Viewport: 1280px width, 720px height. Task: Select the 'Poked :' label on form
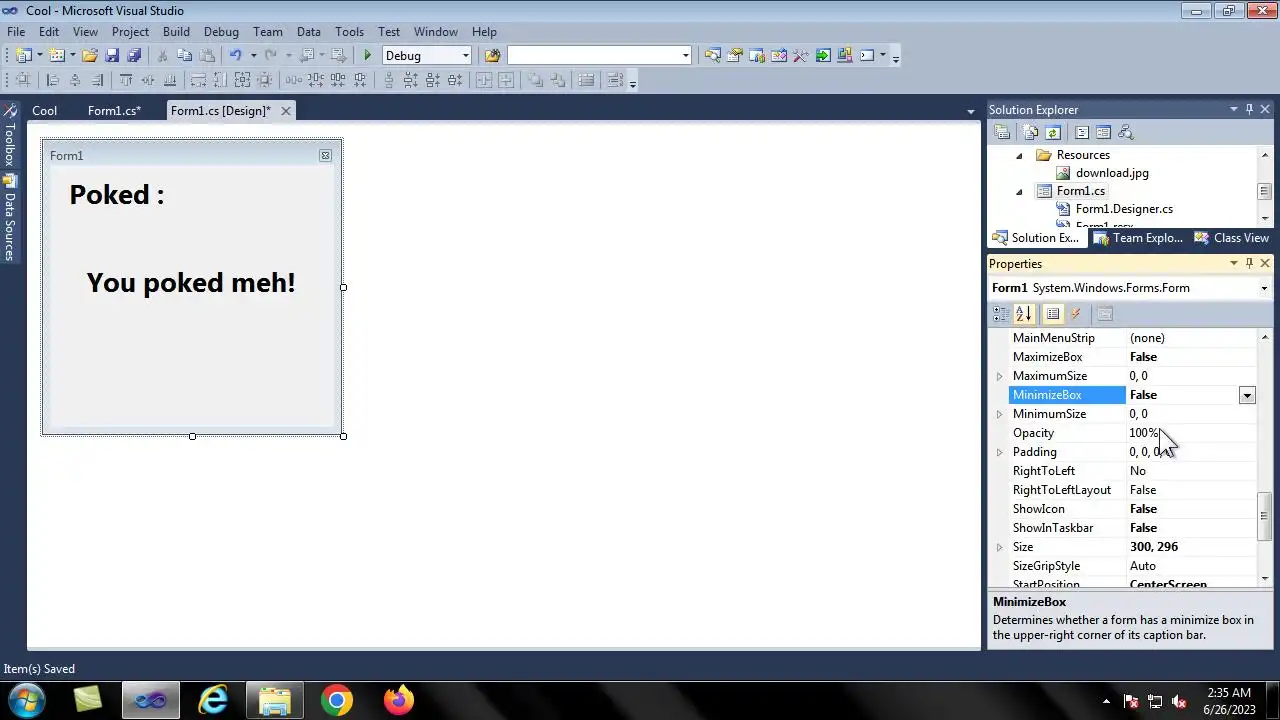[116, 194]
